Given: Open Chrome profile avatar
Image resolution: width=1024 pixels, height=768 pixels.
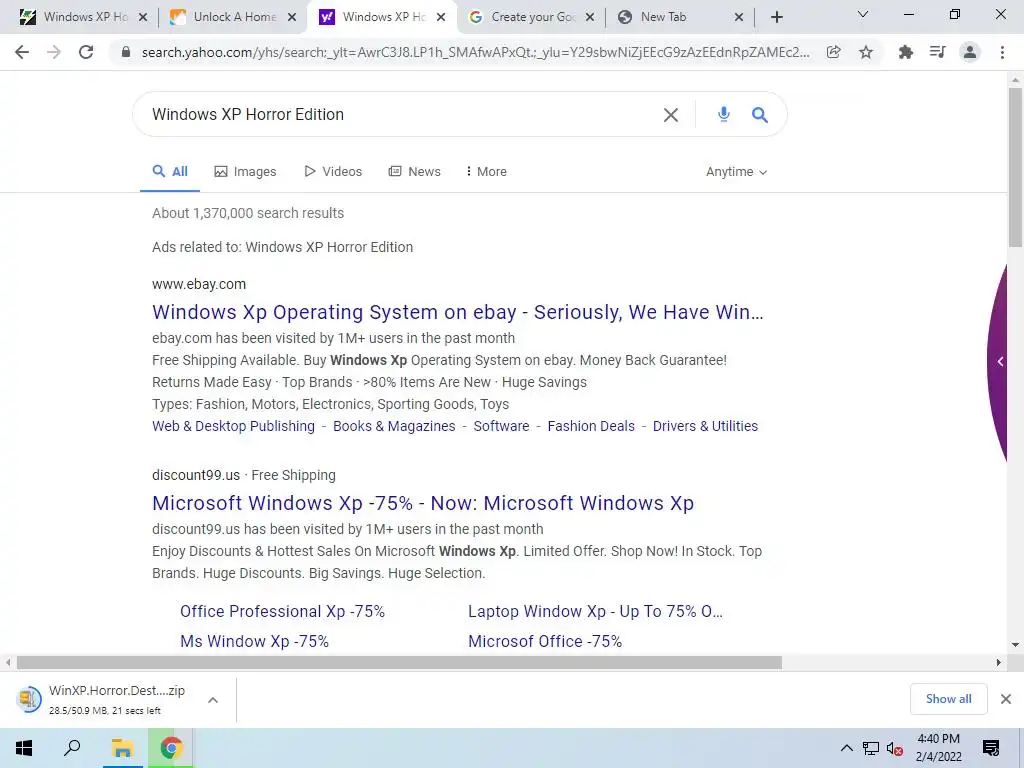Looking at the screenshot, I should pyautogui.click(x=970, y=52).
